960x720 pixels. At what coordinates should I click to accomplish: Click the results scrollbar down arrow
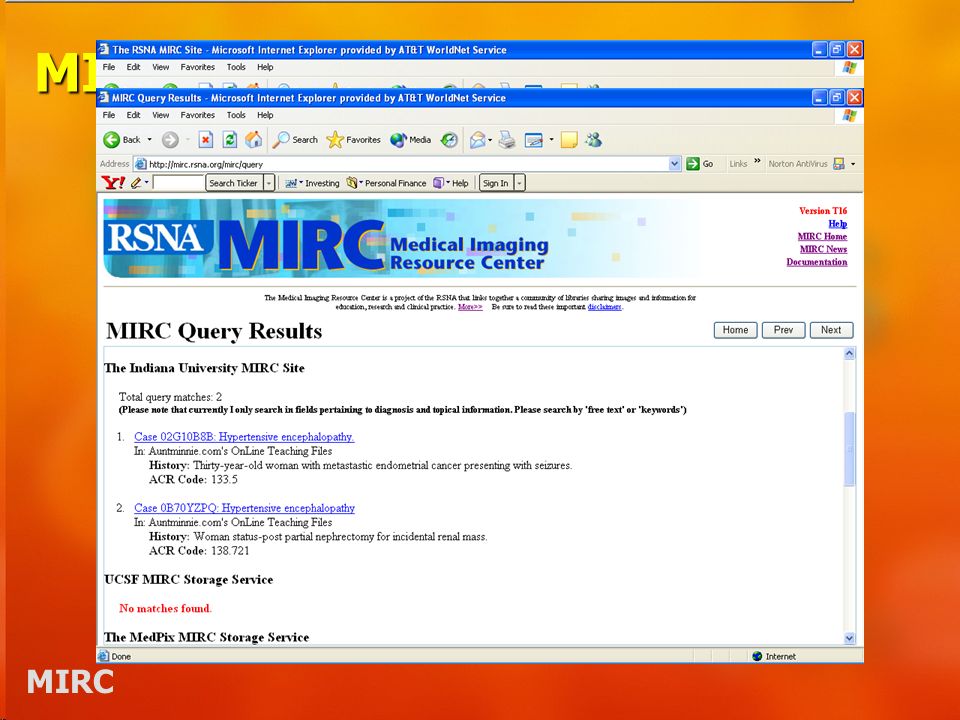[x=849, y=638]
